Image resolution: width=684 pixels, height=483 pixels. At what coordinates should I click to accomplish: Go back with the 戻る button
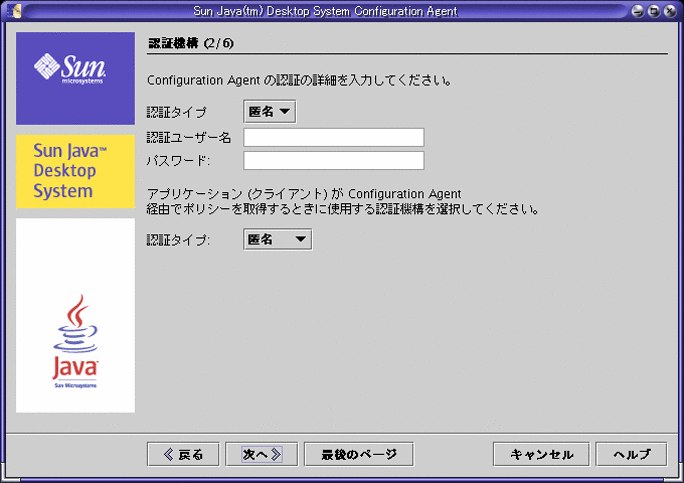183,455
